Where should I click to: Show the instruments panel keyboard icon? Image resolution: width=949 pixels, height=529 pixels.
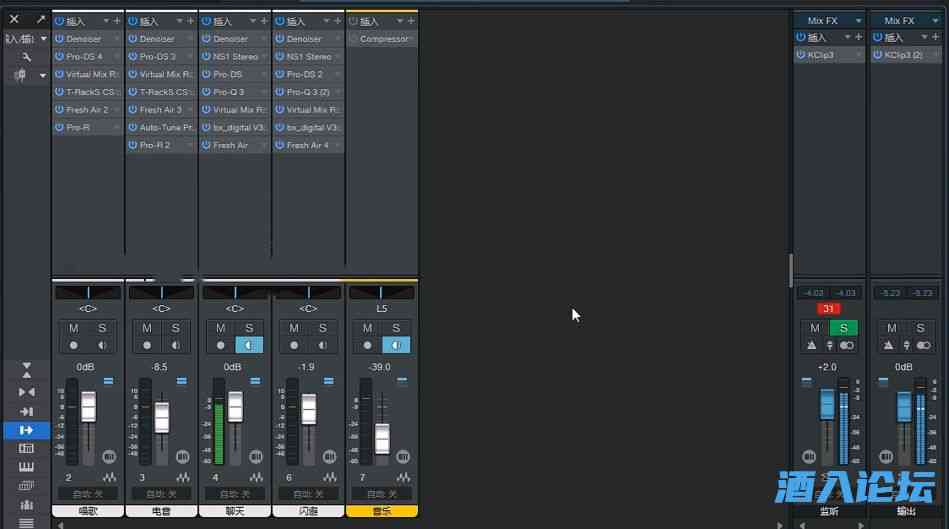tap(26, 467)
